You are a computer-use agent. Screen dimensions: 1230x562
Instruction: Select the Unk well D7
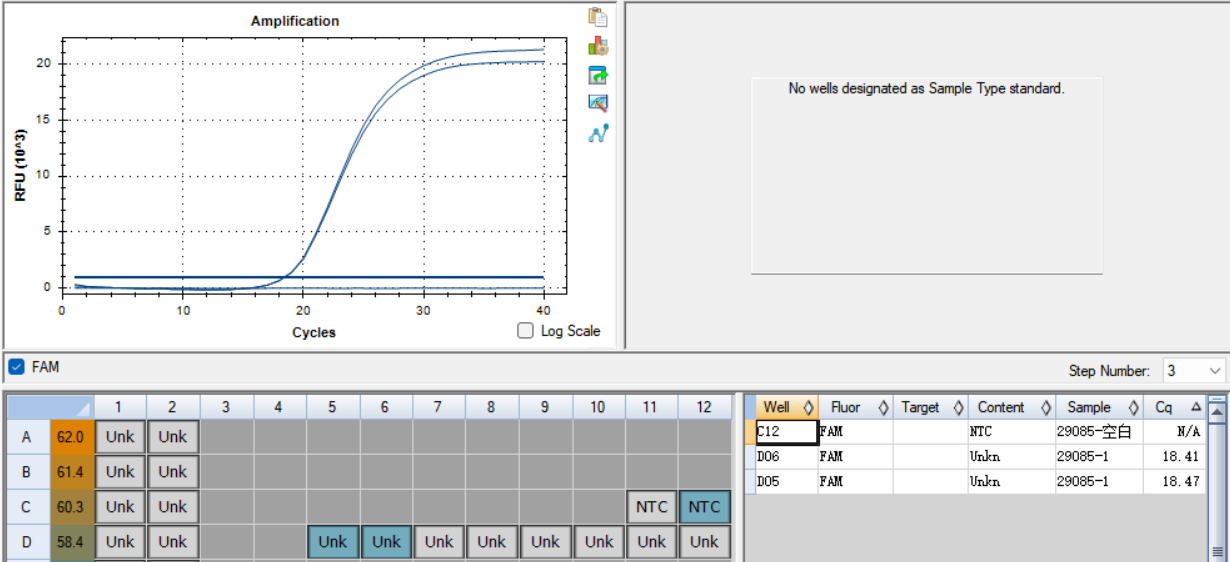coord(438,542)
